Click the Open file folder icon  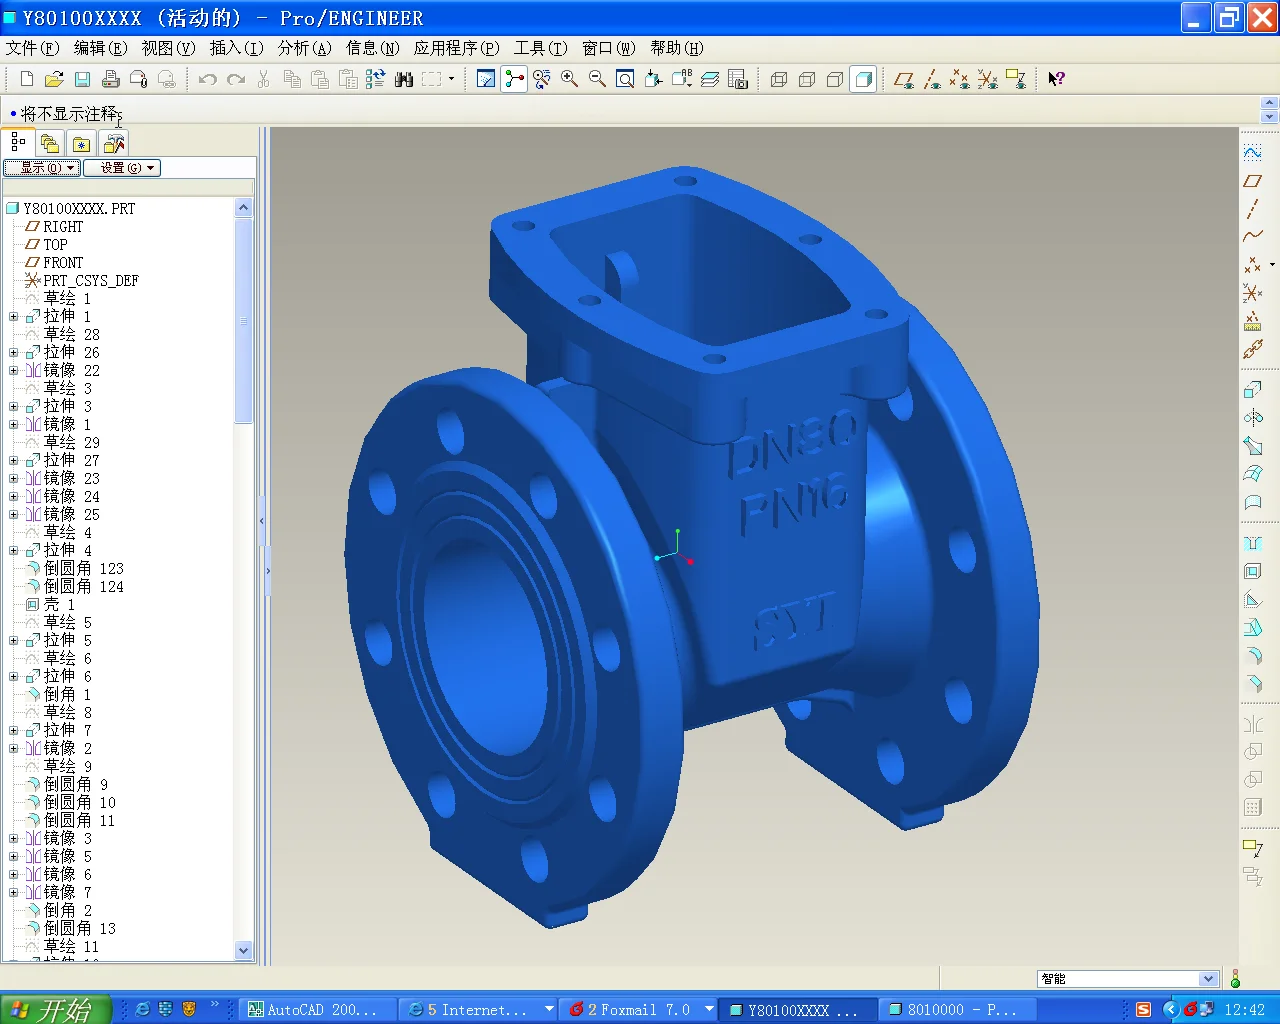[x=54, y=79]
